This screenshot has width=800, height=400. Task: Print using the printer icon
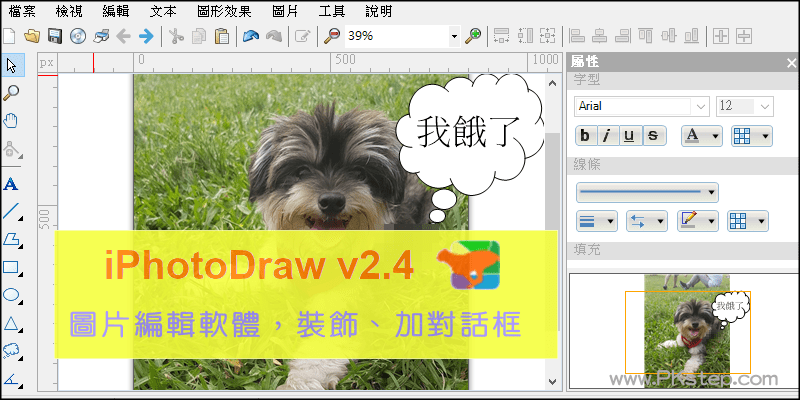click(101, 36)
